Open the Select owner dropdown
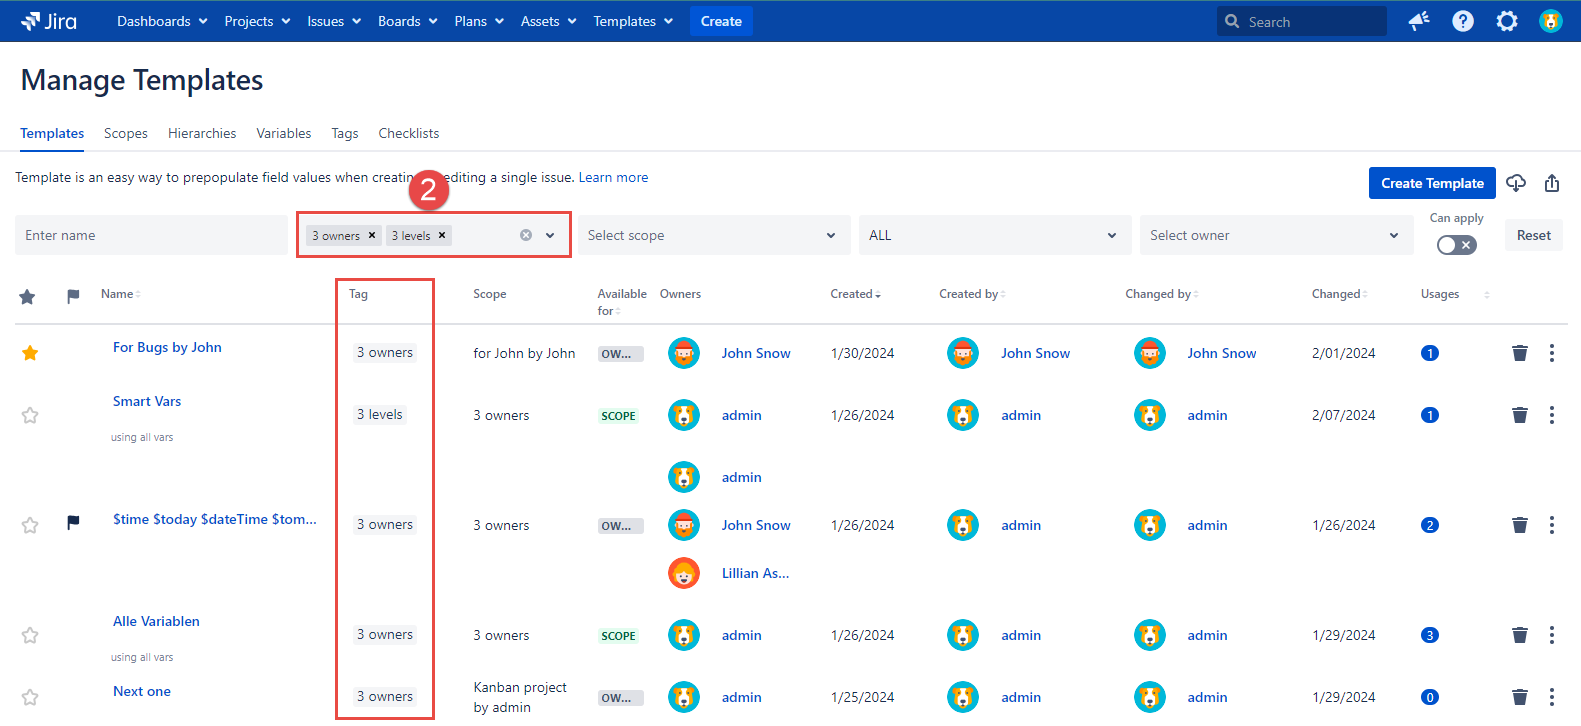Screen dimensions: 1581x726 [1275, 235]
